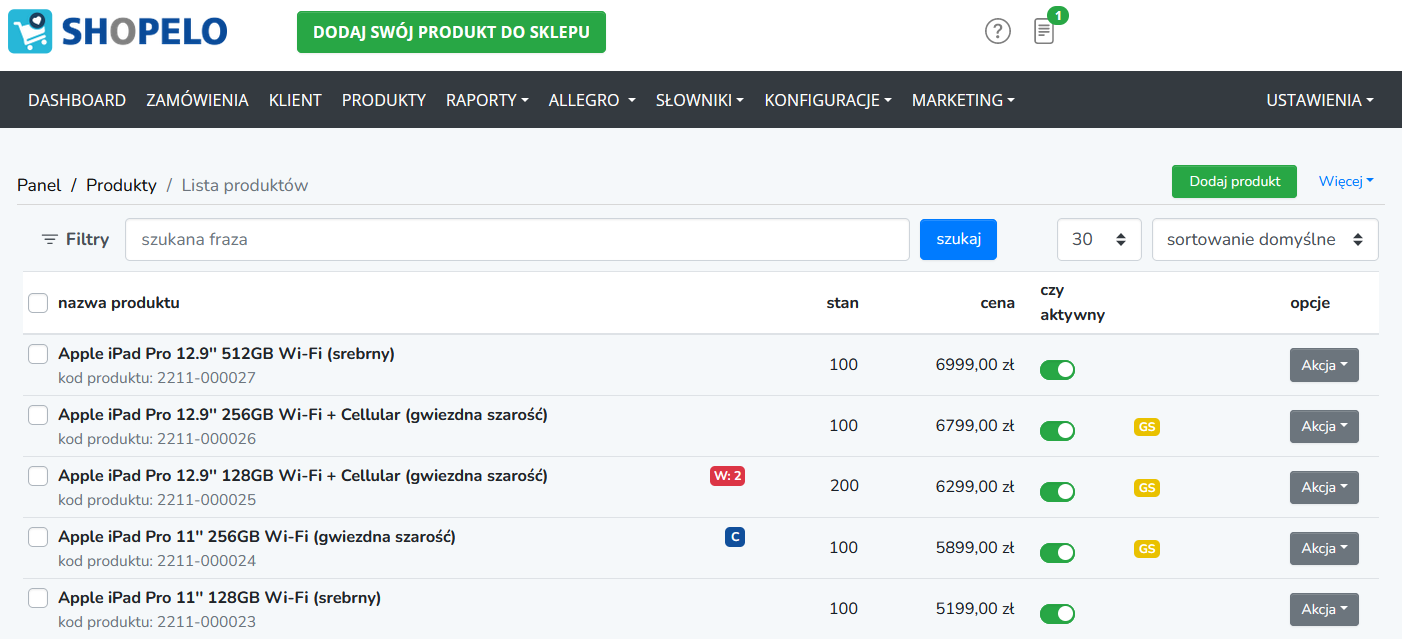Image resolution: width=1402 pixels, height=639 pixels.
Task: Open Akcja dropdown for product 2211-000024
Action: point(1324,549)
